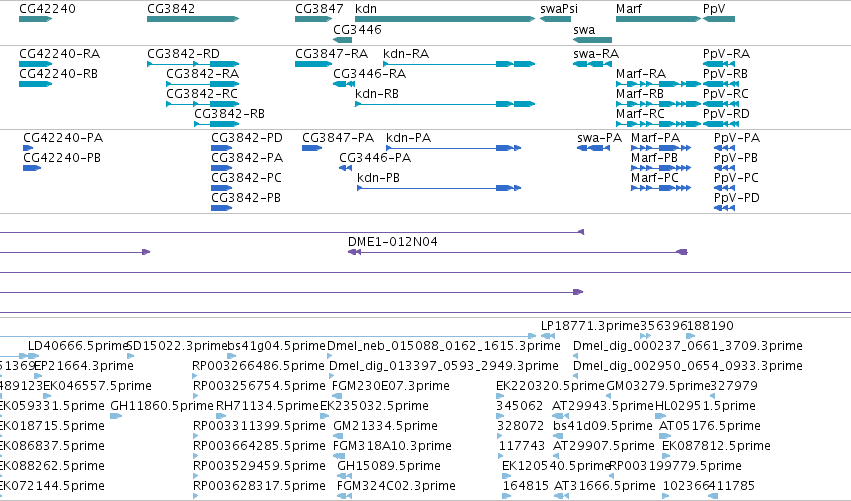Select EST GM21334.5prime
851x501 pixels.
338,436
